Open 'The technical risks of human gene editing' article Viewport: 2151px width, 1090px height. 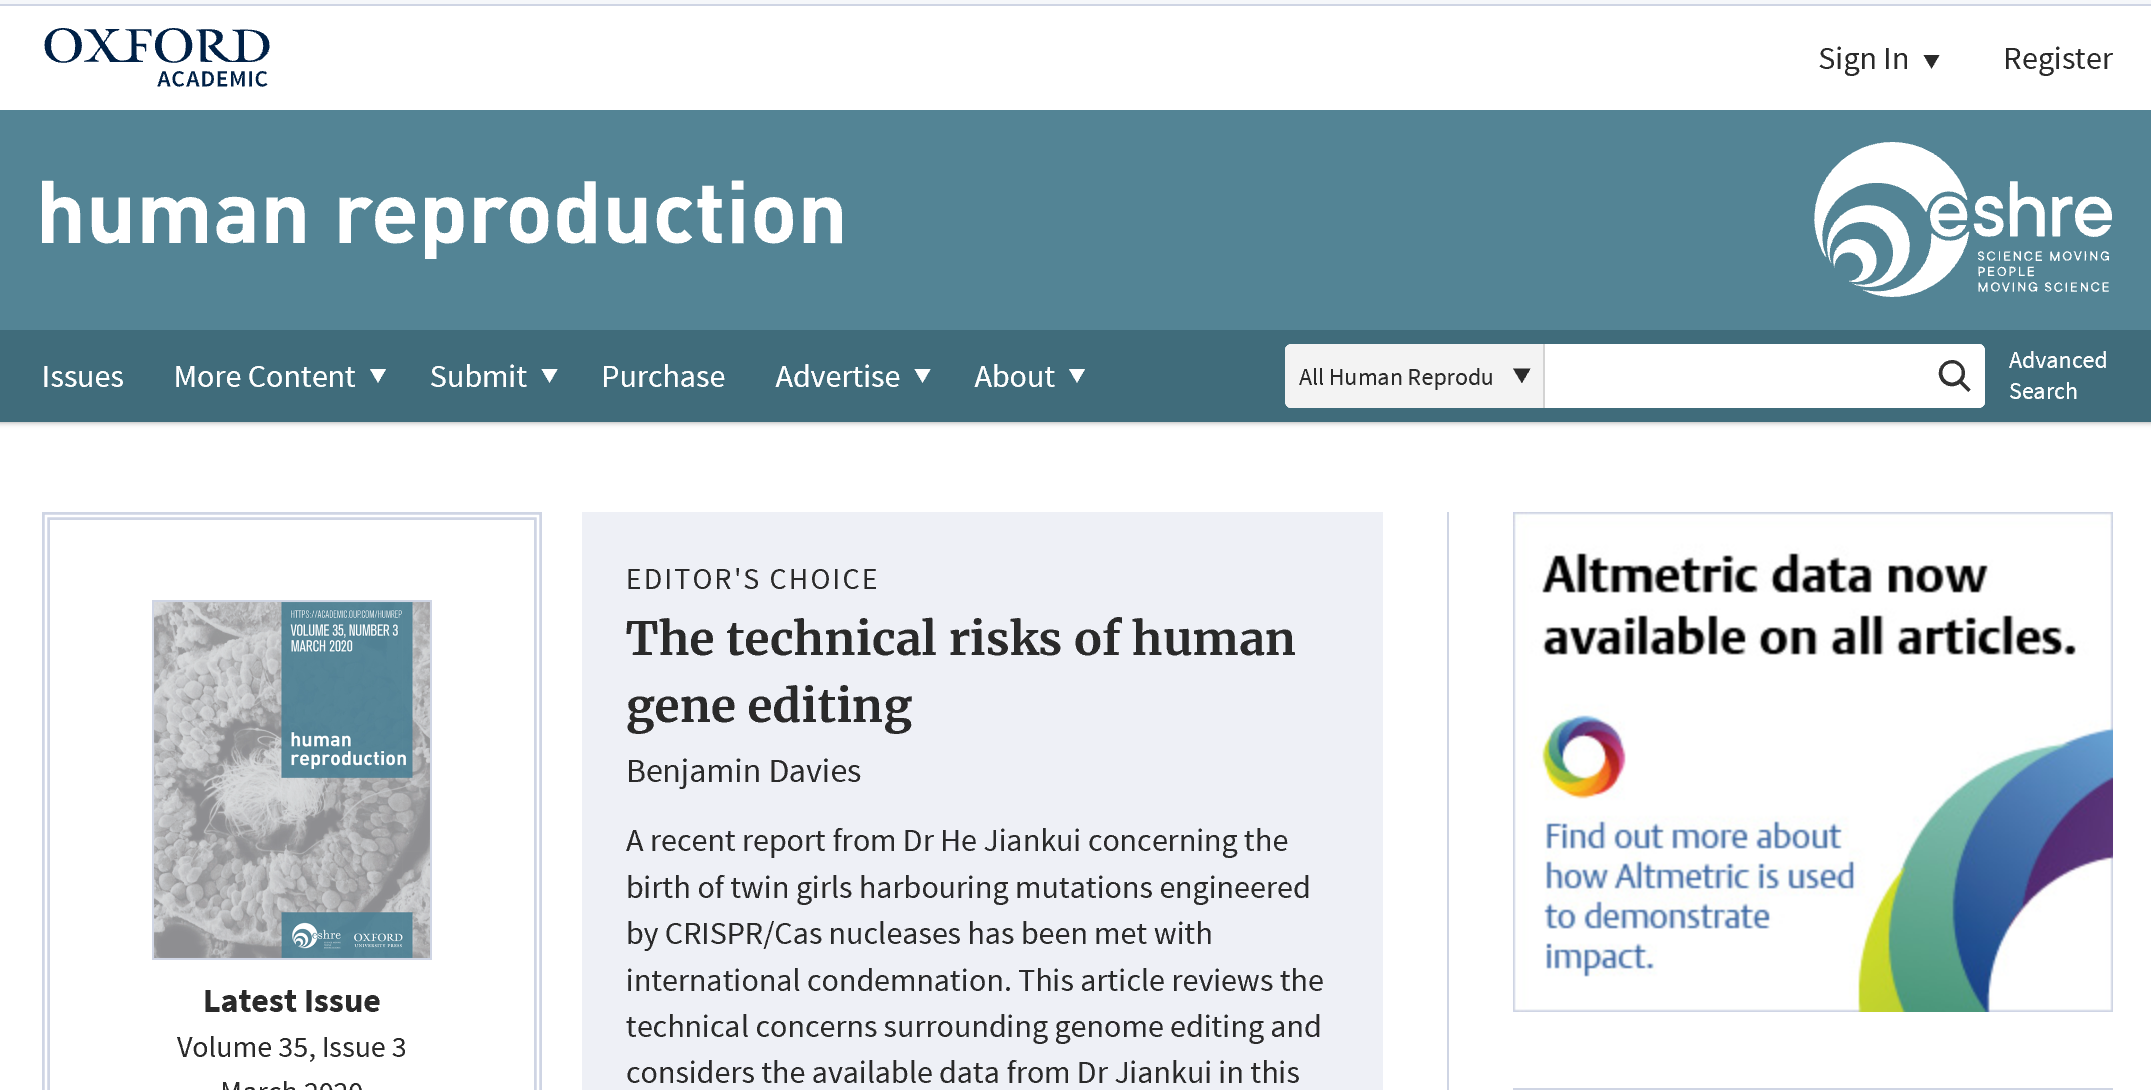pos(960,671)
